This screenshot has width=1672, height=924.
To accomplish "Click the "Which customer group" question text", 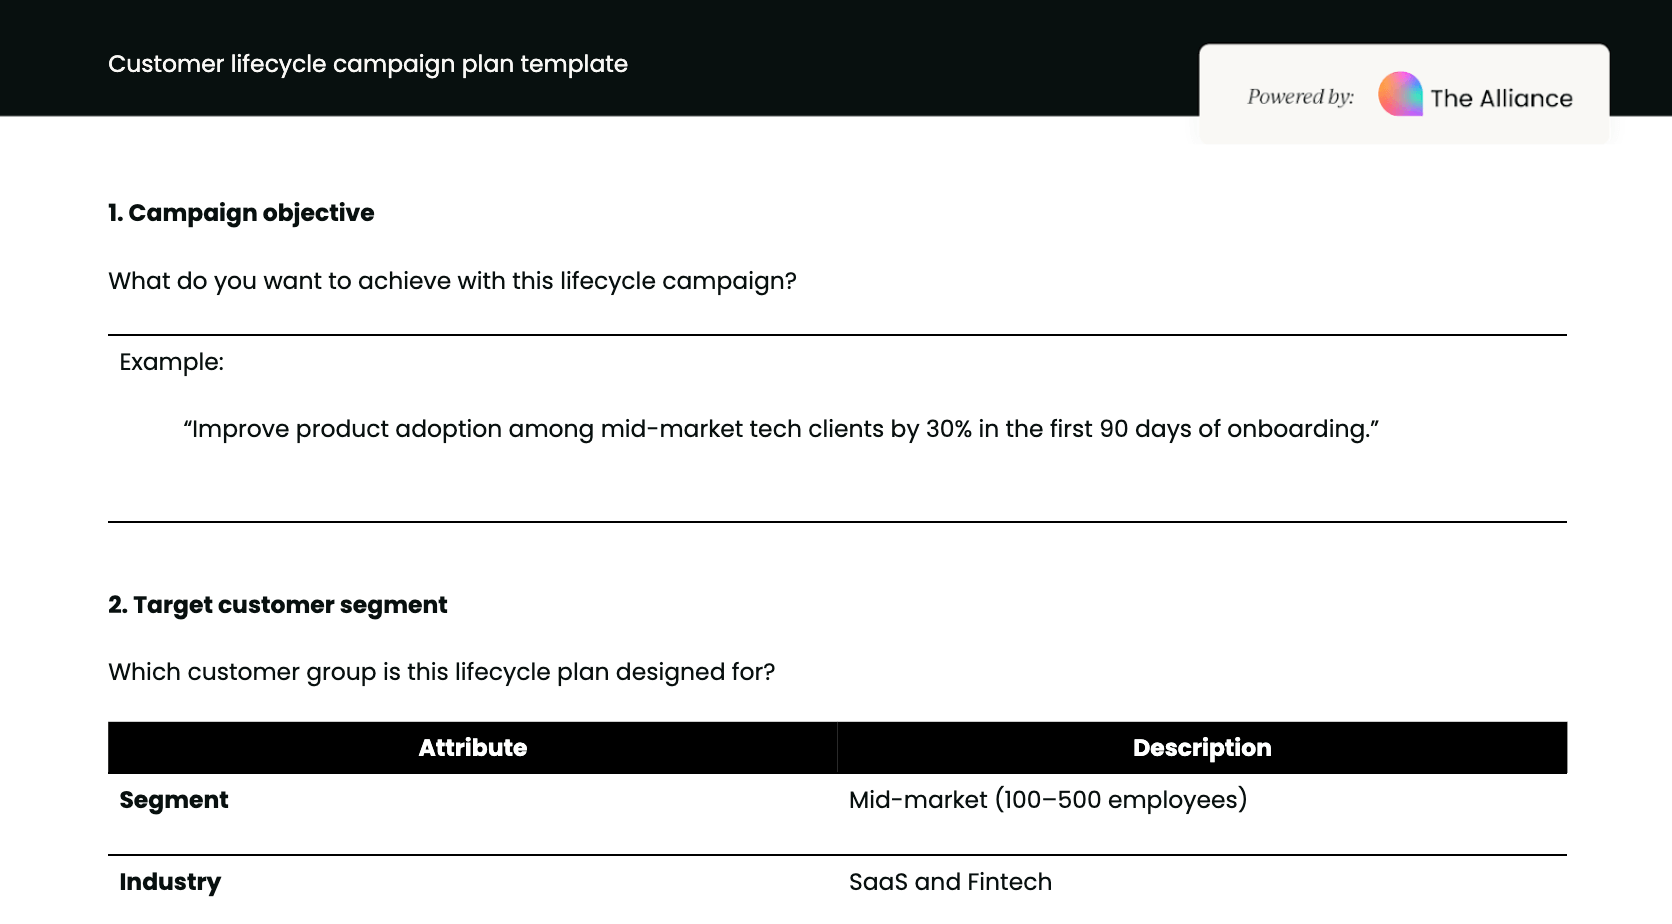I will (441, 672).
